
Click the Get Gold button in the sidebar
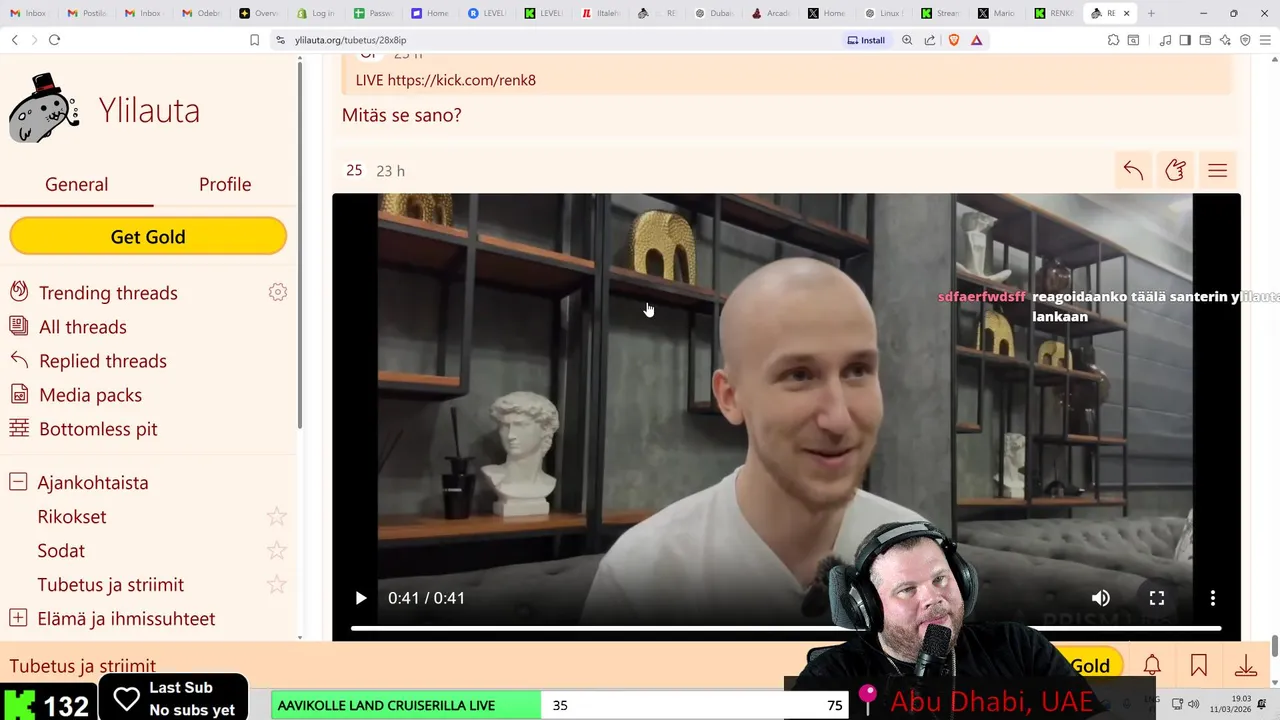tap(148, 237)
